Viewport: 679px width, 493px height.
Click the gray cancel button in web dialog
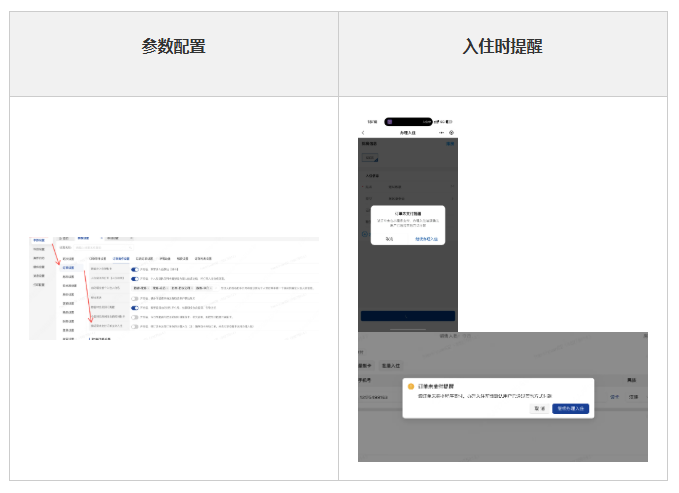pyautogui.click(x=540, y=409)
